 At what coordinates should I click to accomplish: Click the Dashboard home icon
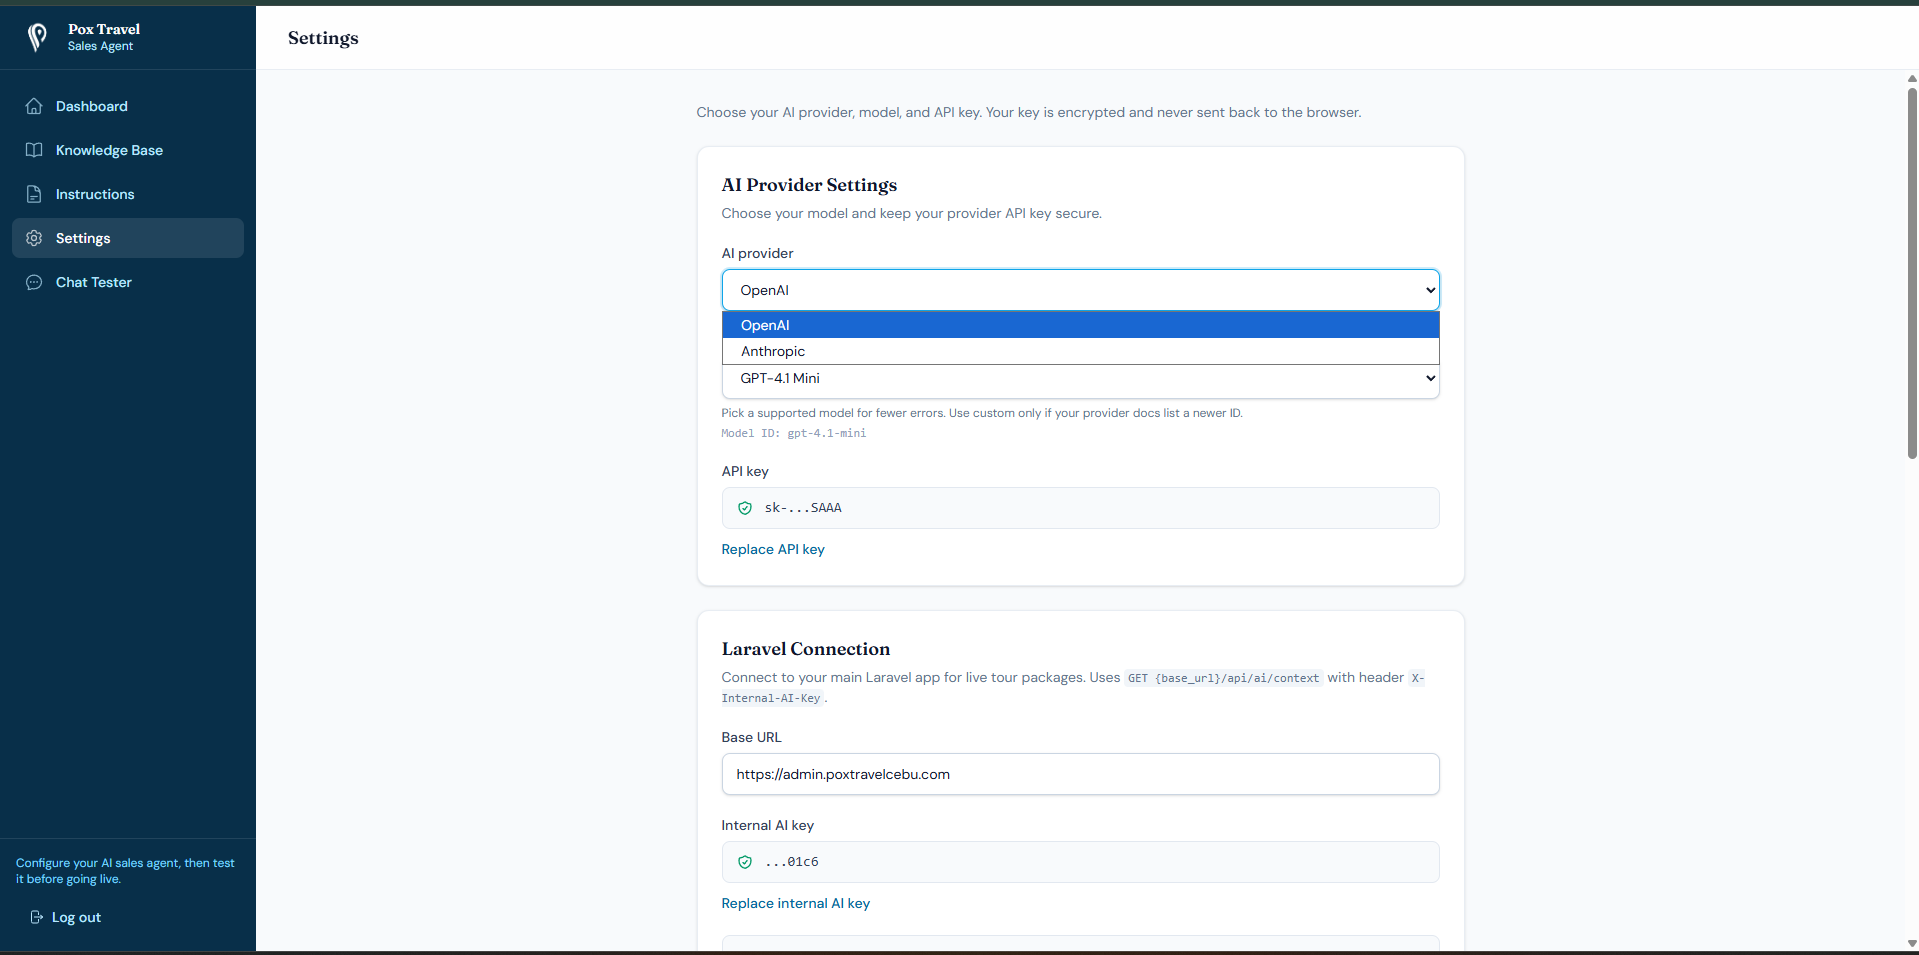point(34,106)
